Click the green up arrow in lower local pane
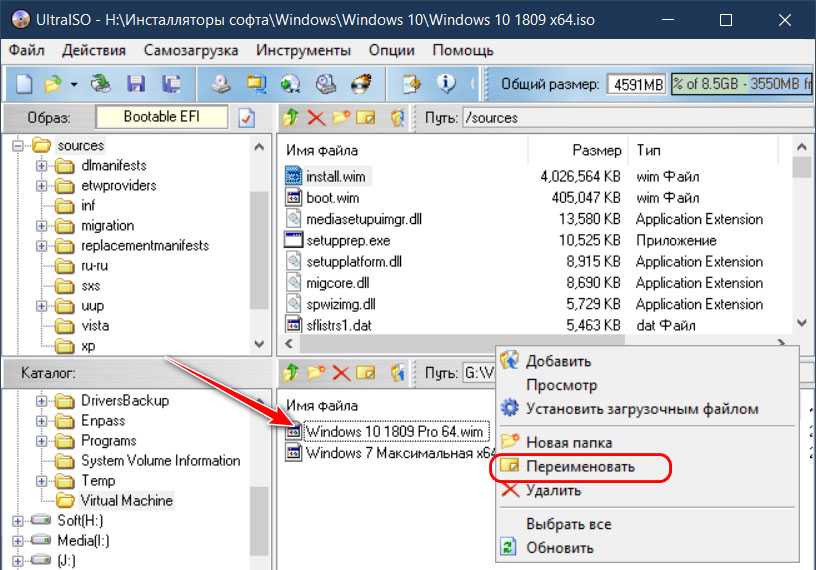The image size is (816, 570). click(x=291, y=373)
